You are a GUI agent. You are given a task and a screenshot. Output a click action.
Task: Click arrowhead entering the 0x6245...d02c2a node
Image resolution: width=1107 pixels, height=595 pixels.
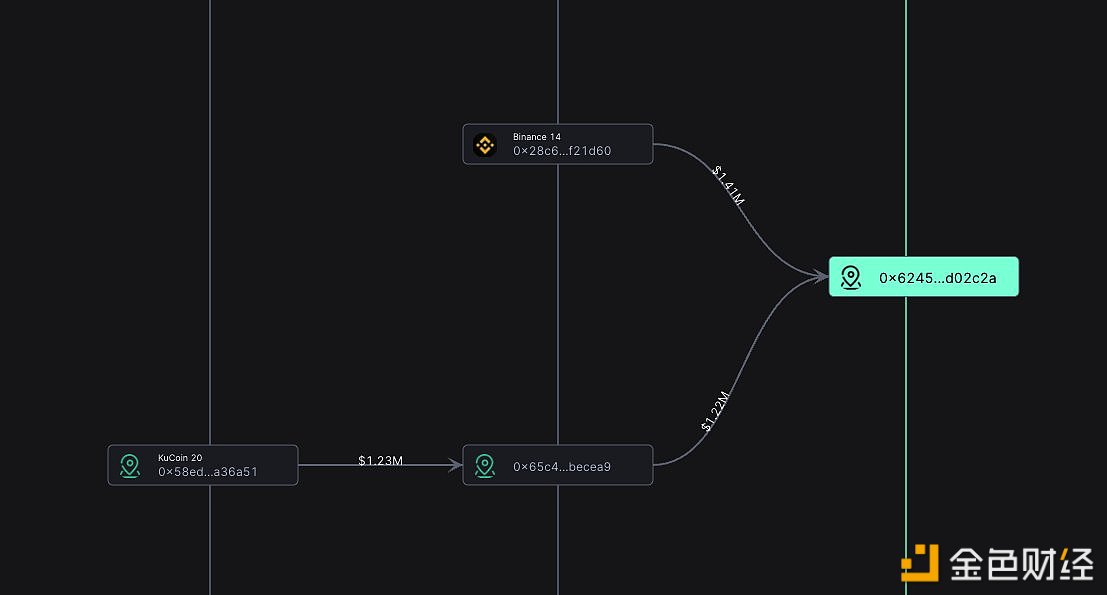click(x=820, y=277)
